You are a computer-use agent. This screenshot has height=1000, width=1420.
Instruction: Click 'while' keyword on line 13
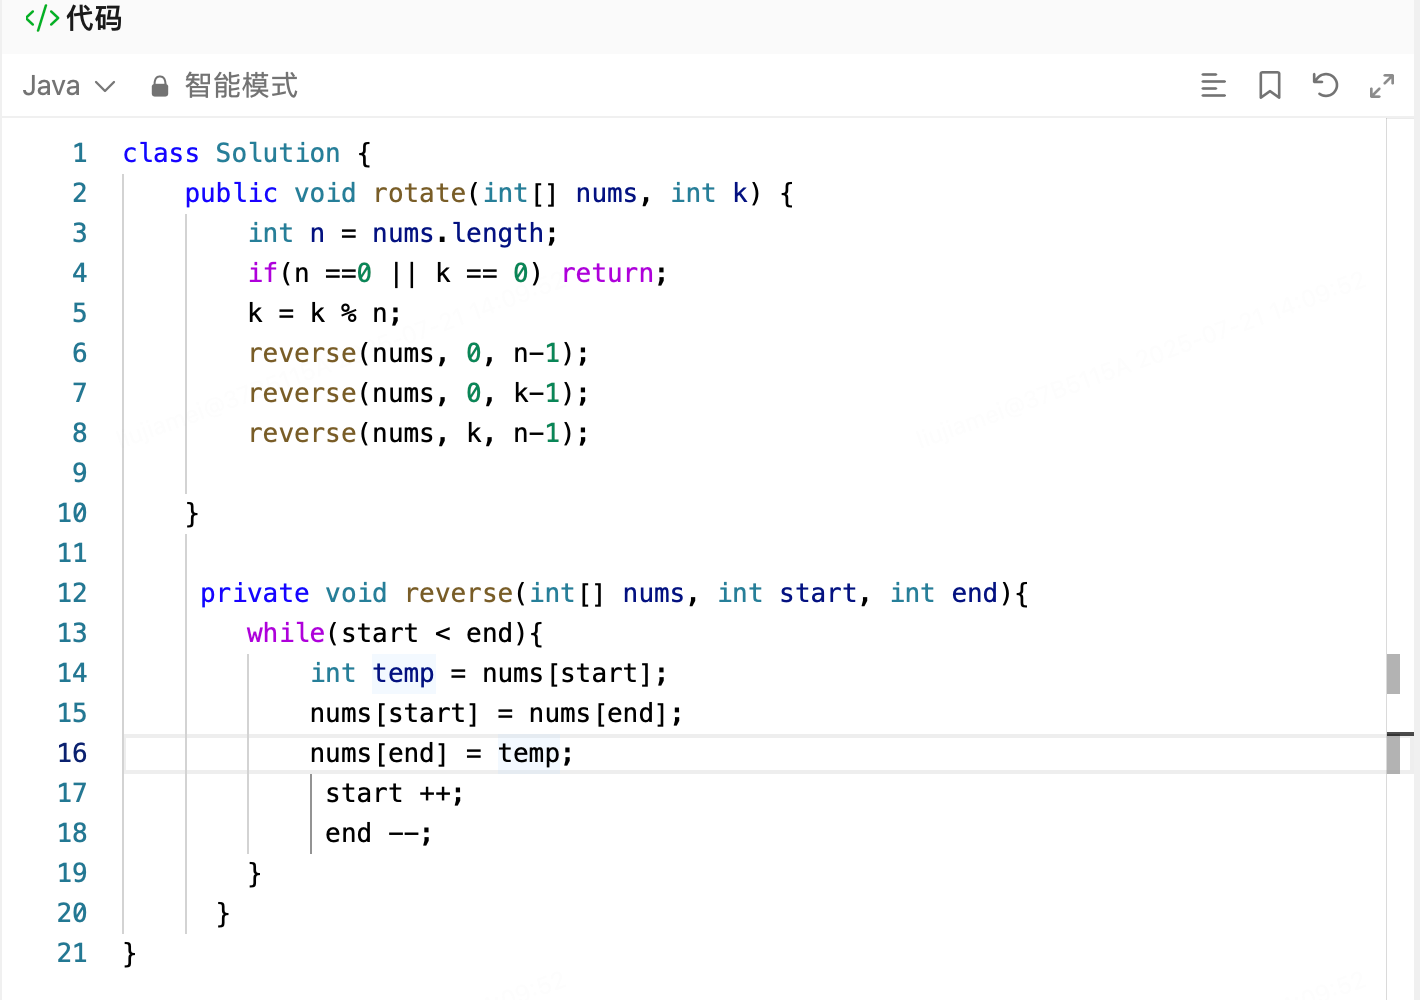[286, 633]
